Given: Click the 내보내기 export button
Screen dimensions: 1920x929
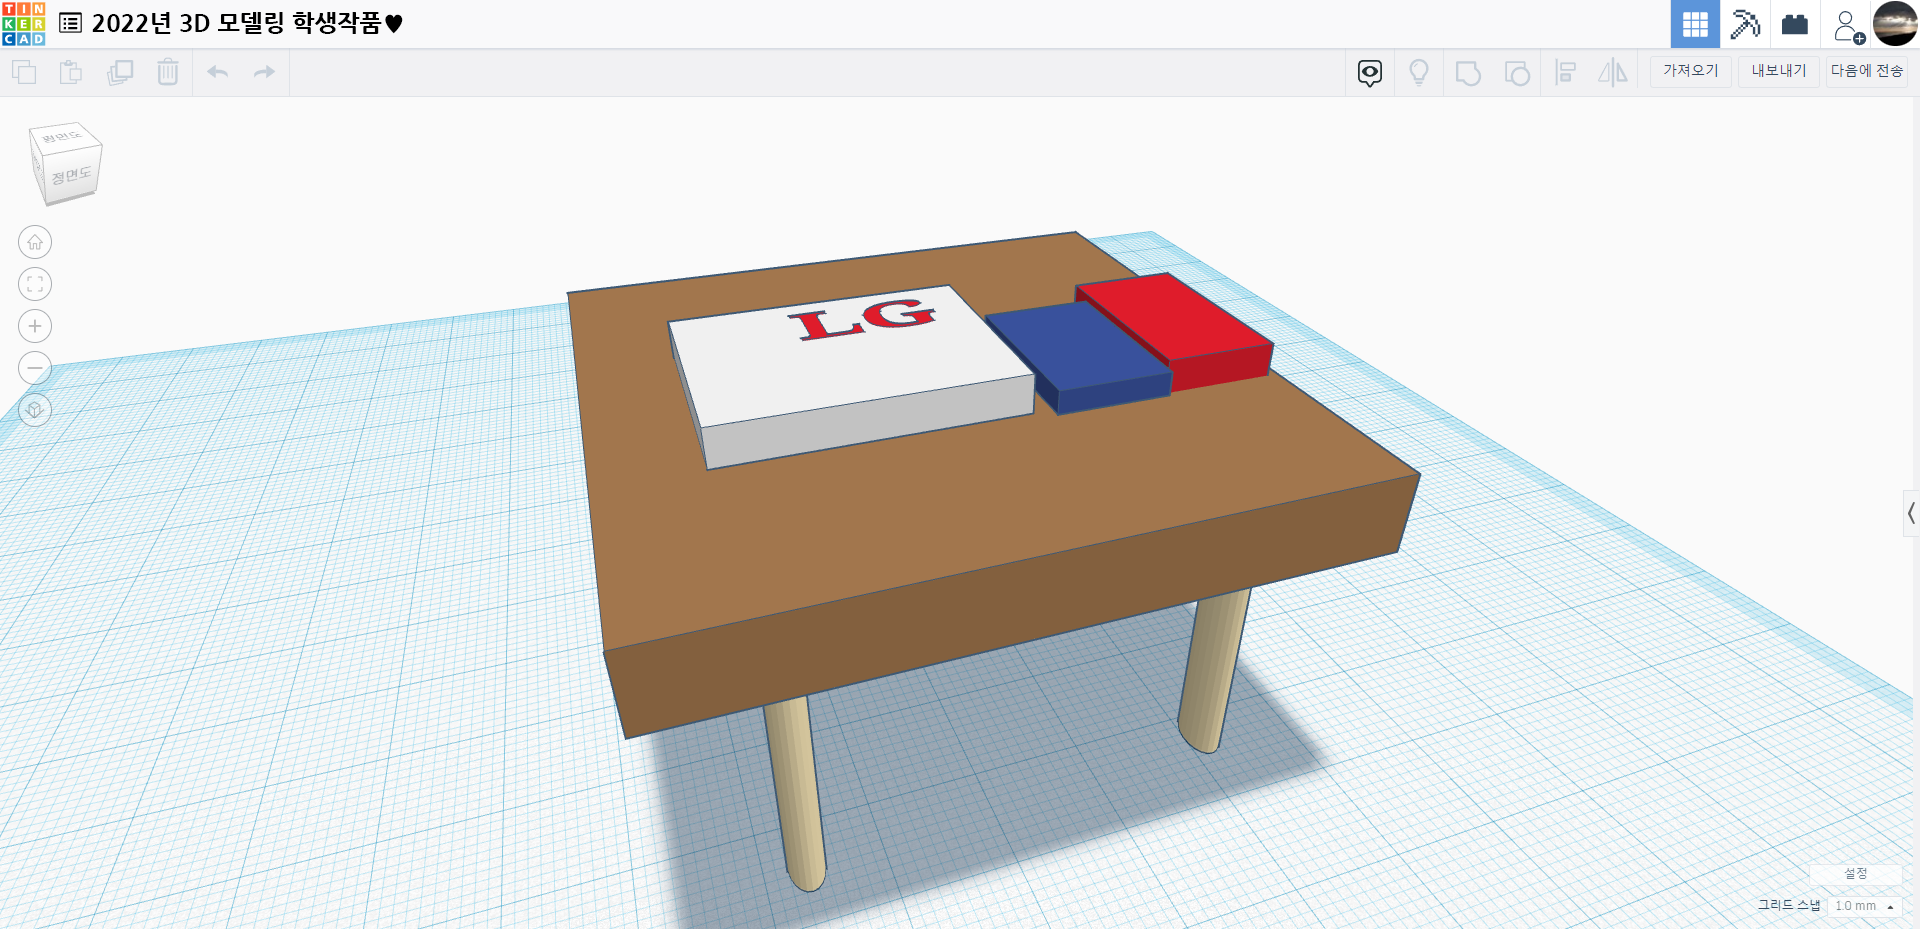Looking at the screenshot, I should coord(1779,71).
